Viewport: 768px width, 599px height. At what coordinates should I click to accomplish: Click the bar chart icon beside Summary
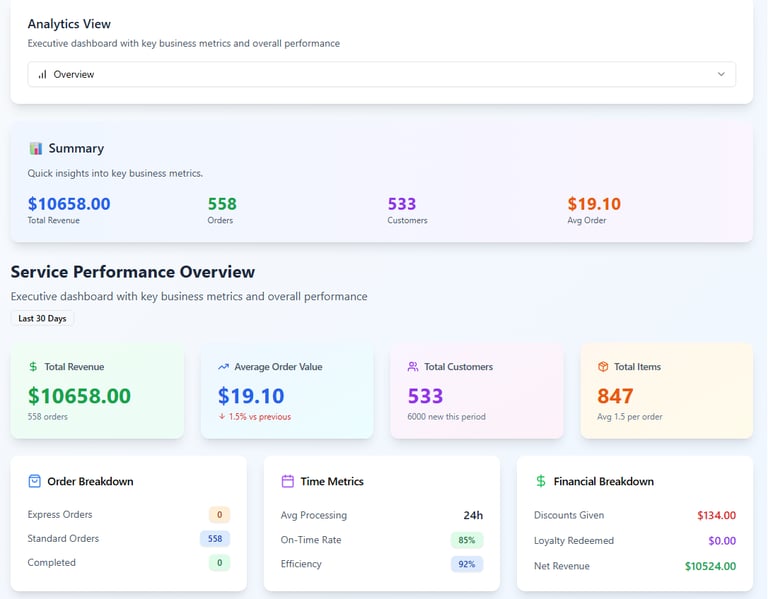point(36,149)
